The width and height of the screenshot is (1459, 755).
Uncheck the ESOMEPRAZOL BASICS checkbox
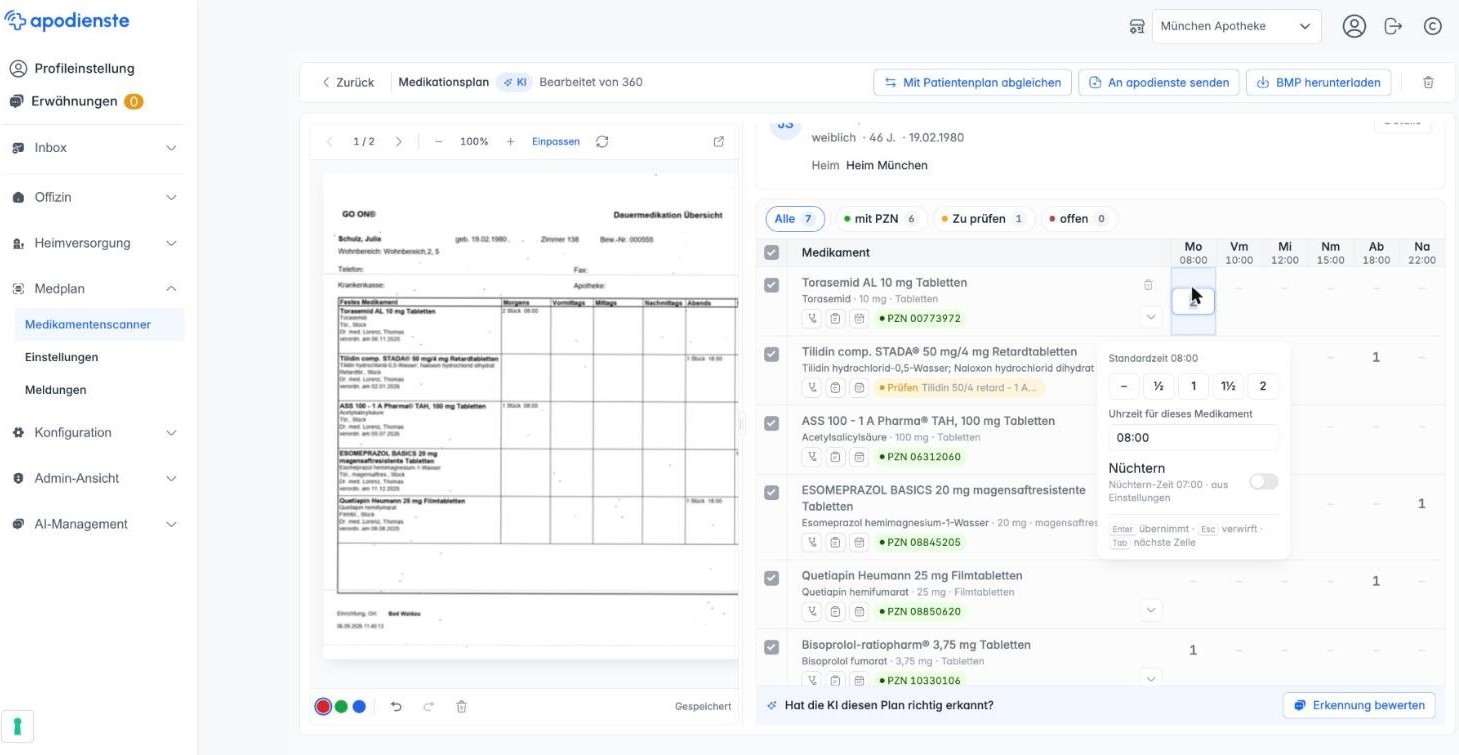tap(771, 492)
